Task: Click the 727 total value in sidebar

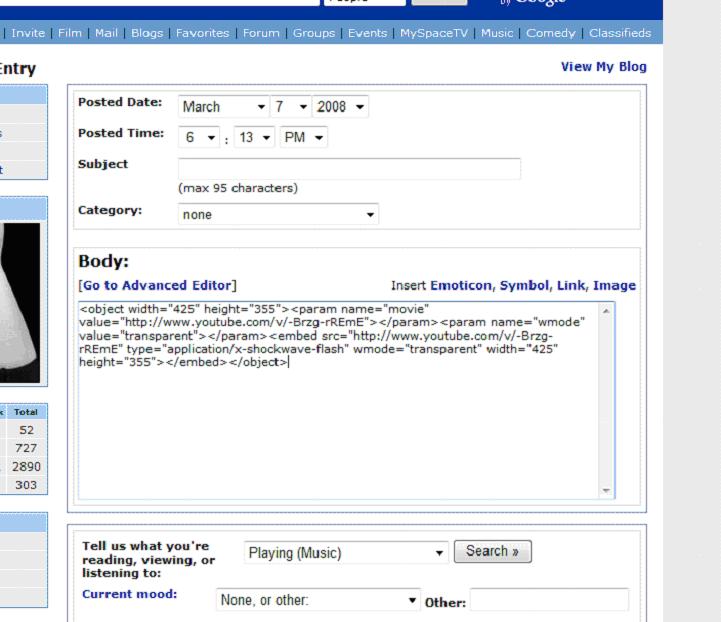Action: click(26, 448)
